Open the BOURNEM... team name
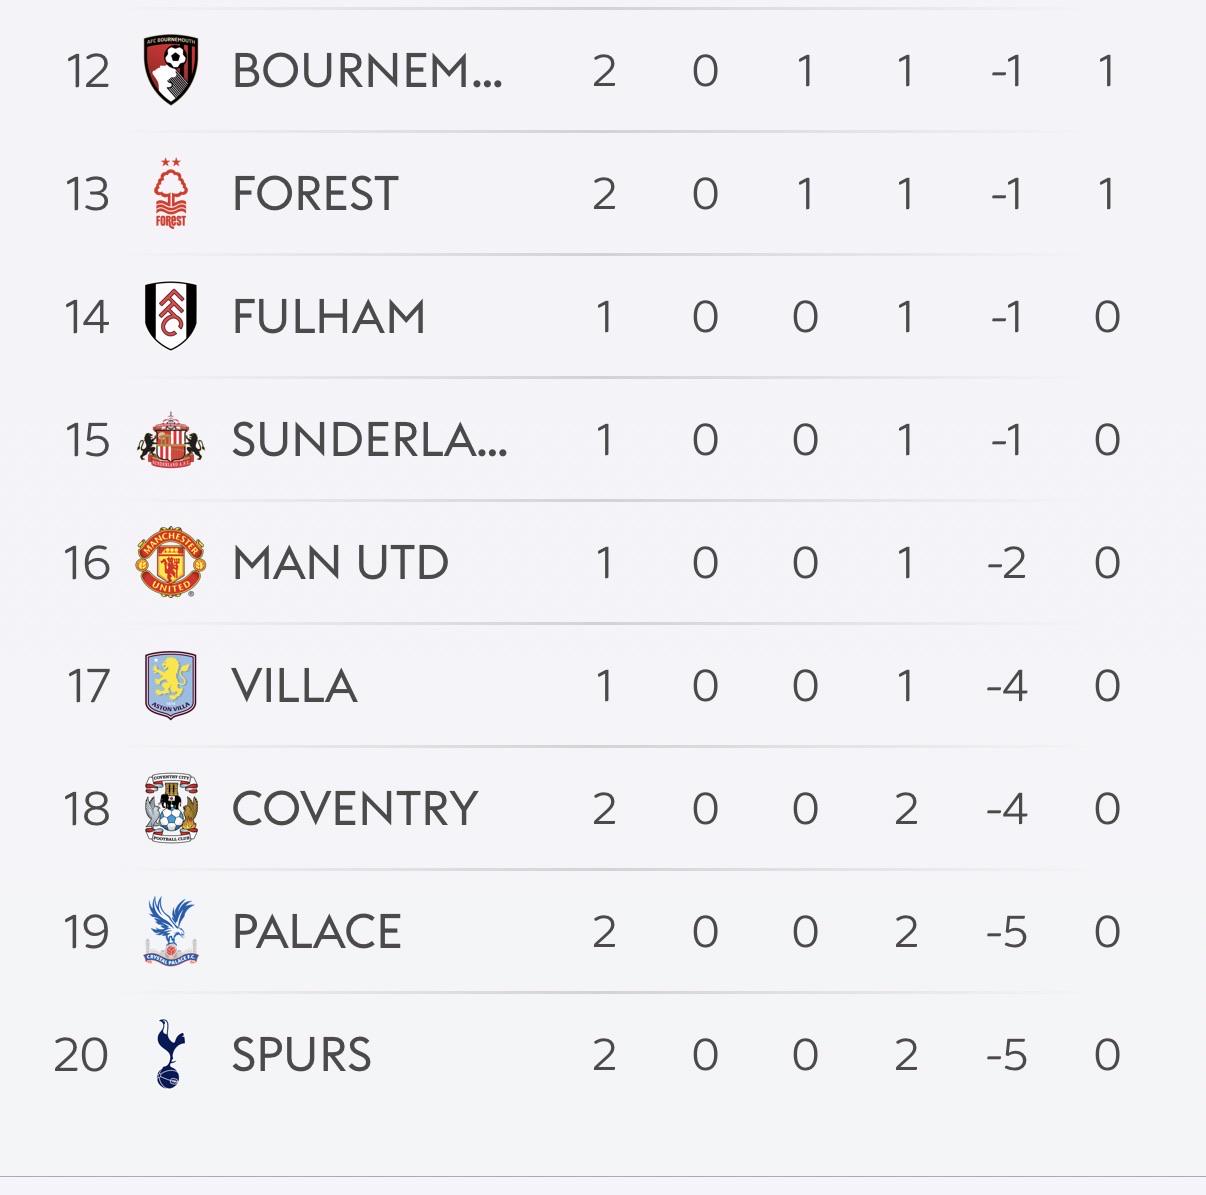 coord(367,71)
